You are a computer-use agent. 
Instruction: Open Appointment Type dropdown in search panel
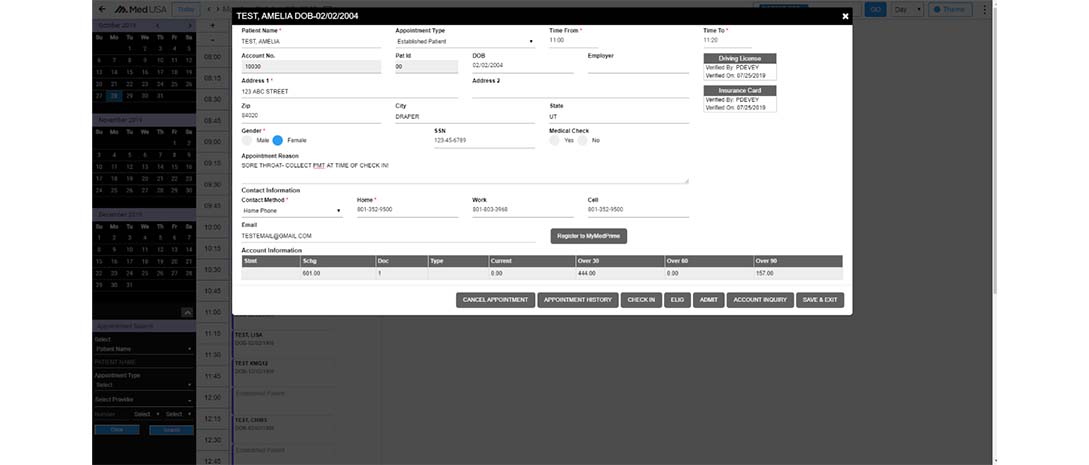(144, 384)
